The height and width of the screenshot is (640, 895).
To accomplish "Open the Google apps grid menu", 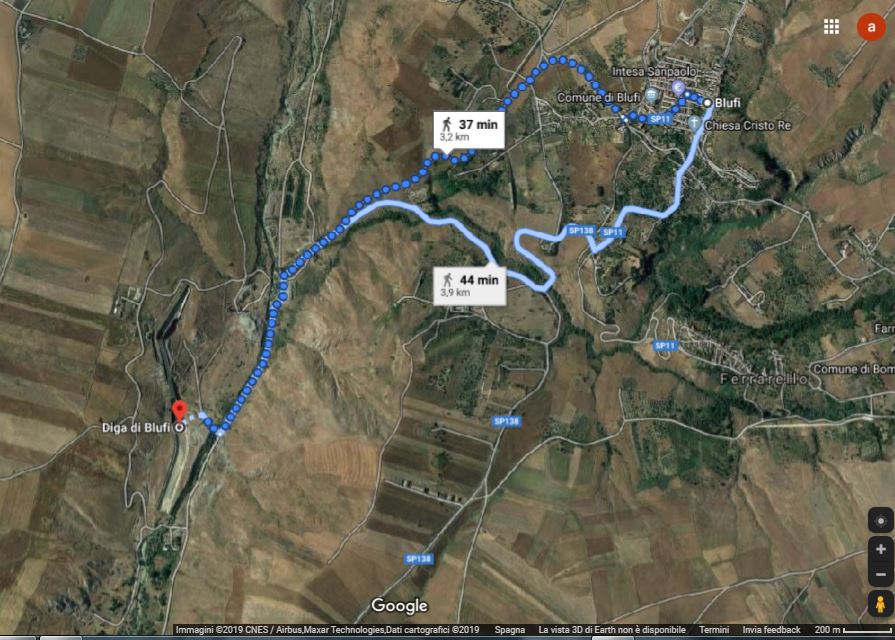I will pyautogui.click(x=831, y=26).
